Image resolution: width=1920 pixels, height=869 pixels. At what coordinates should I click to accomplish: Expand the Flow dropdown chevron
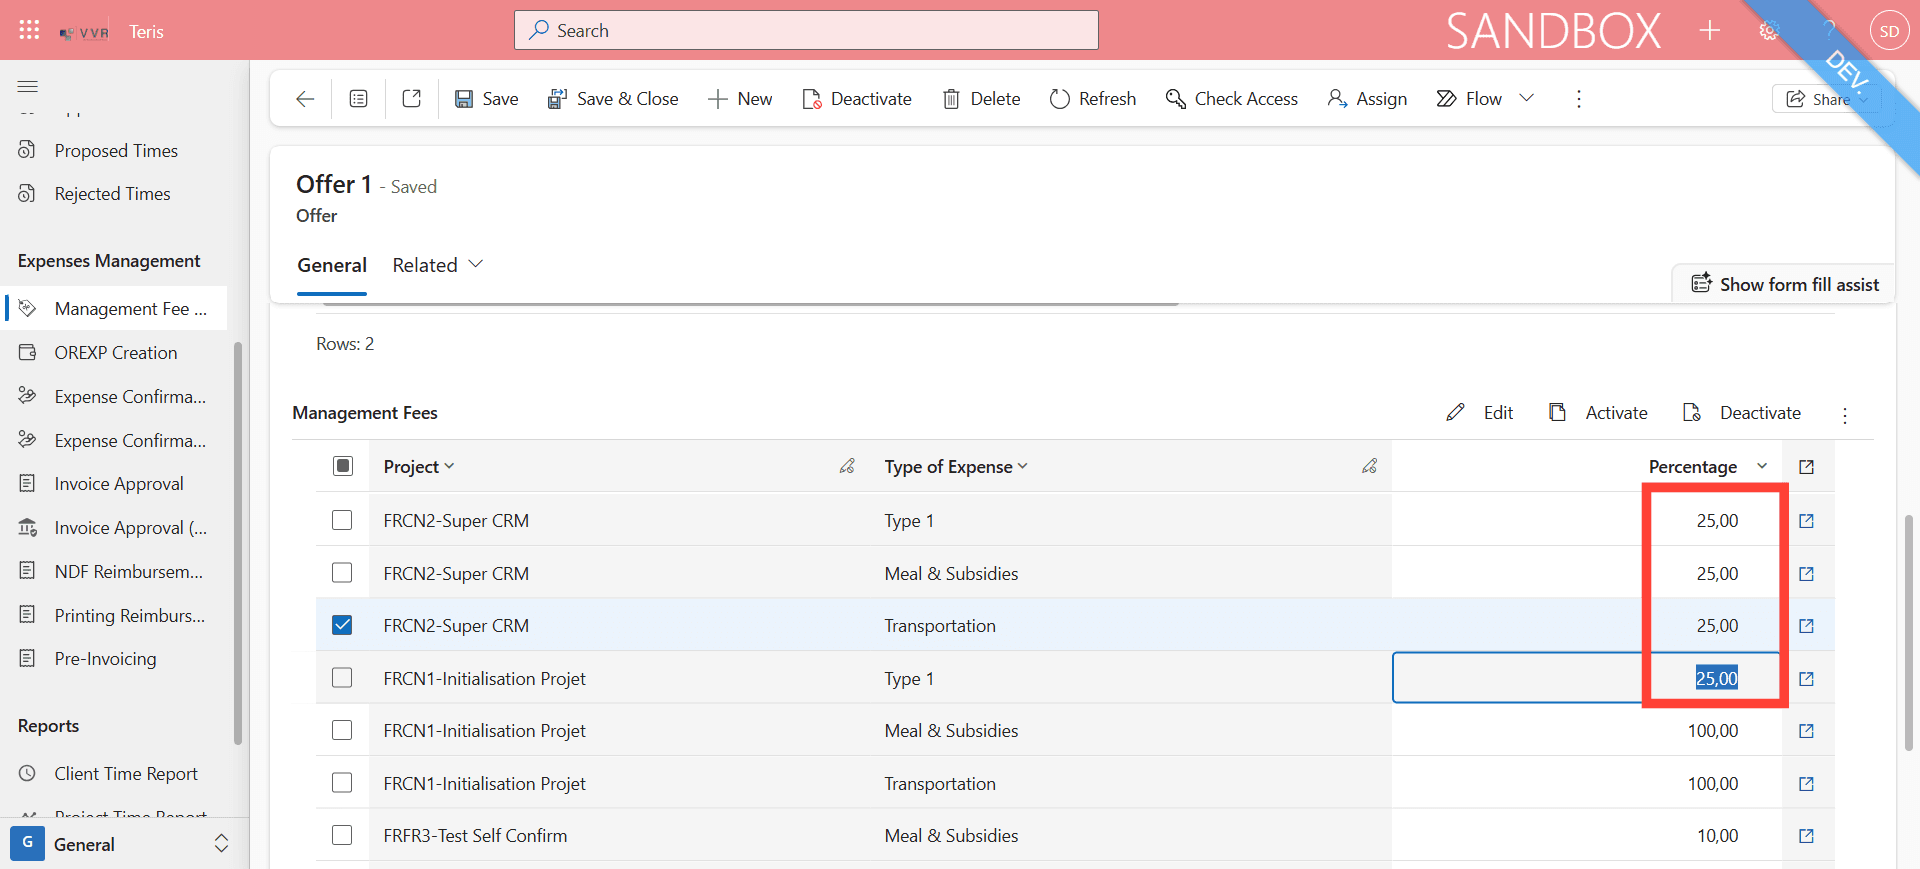[1527, 98]
